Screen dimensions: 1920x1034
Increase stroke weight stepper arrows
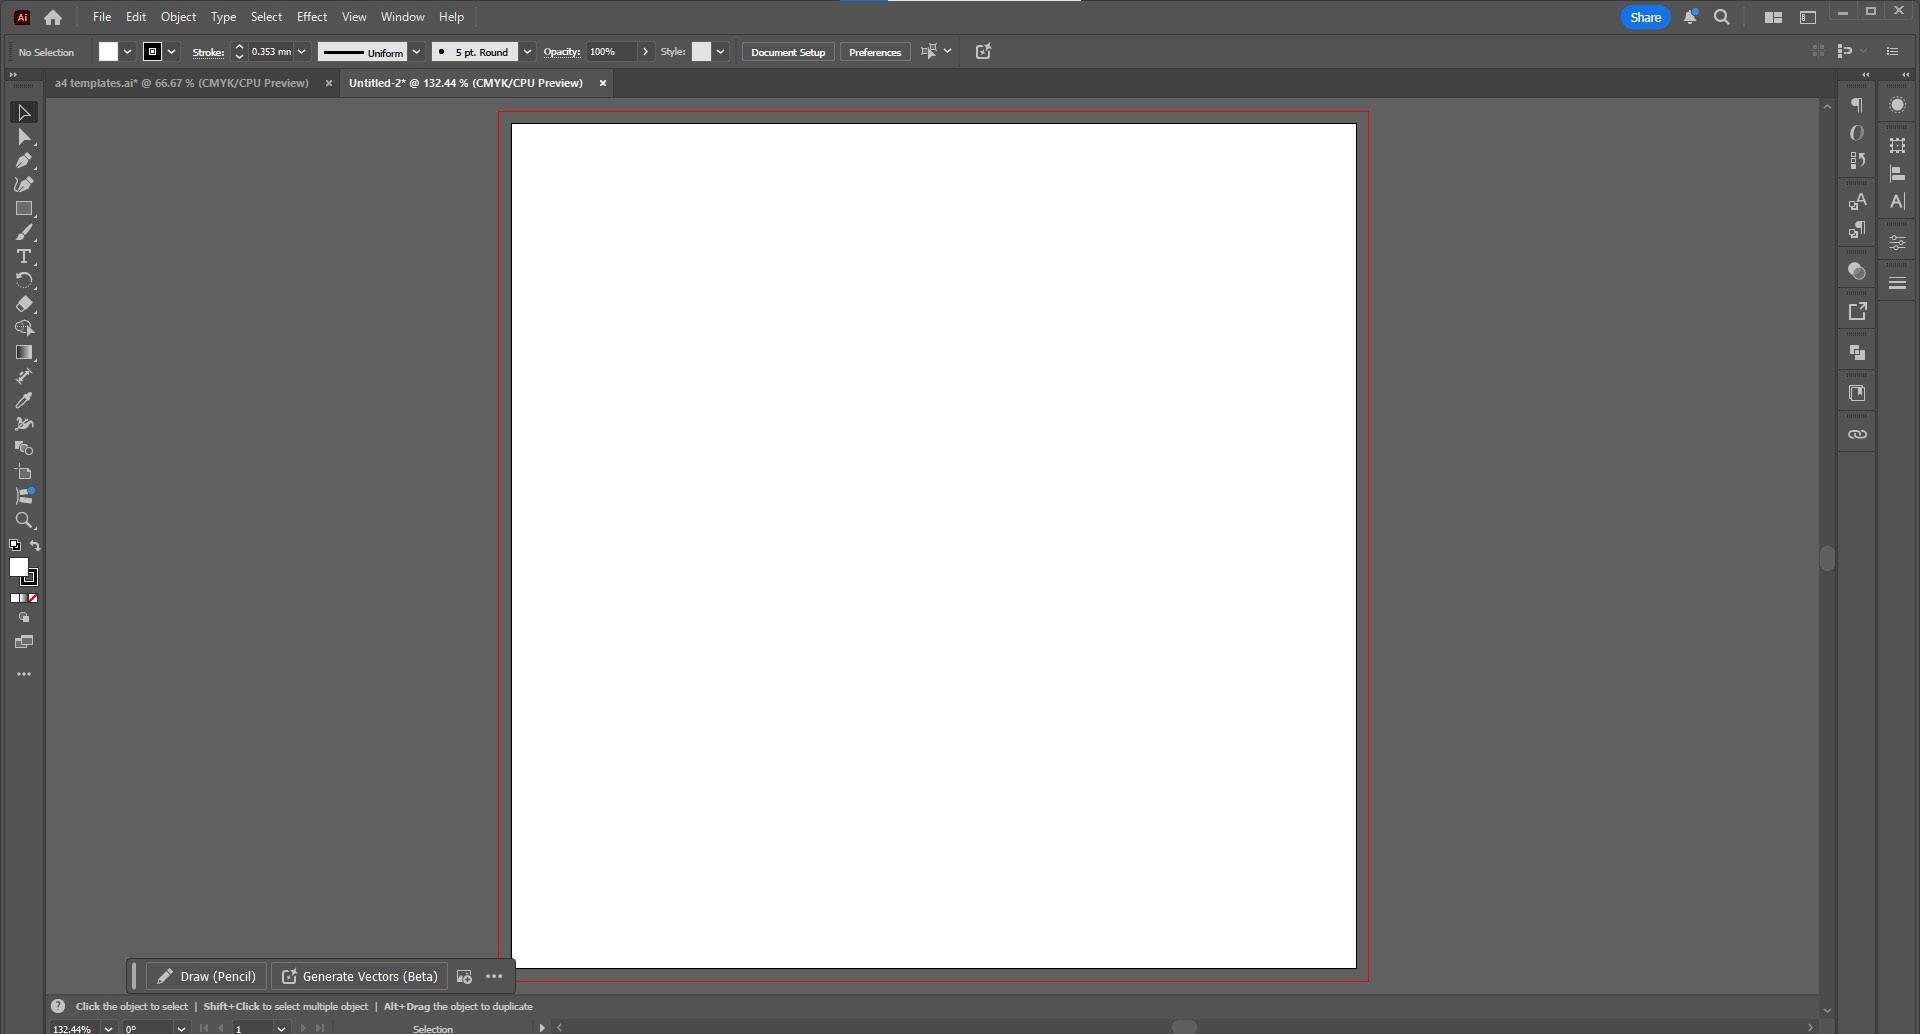[239, 47]
